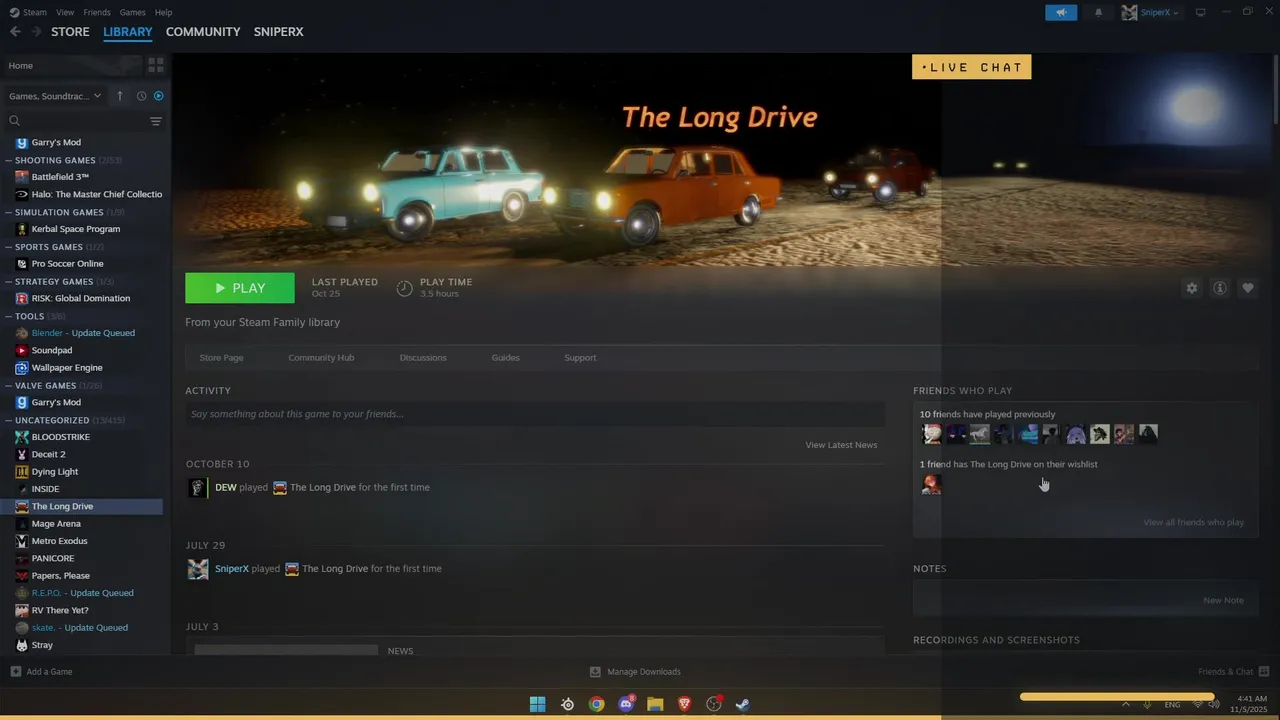Select Pro Soccer Online icon

22,264
